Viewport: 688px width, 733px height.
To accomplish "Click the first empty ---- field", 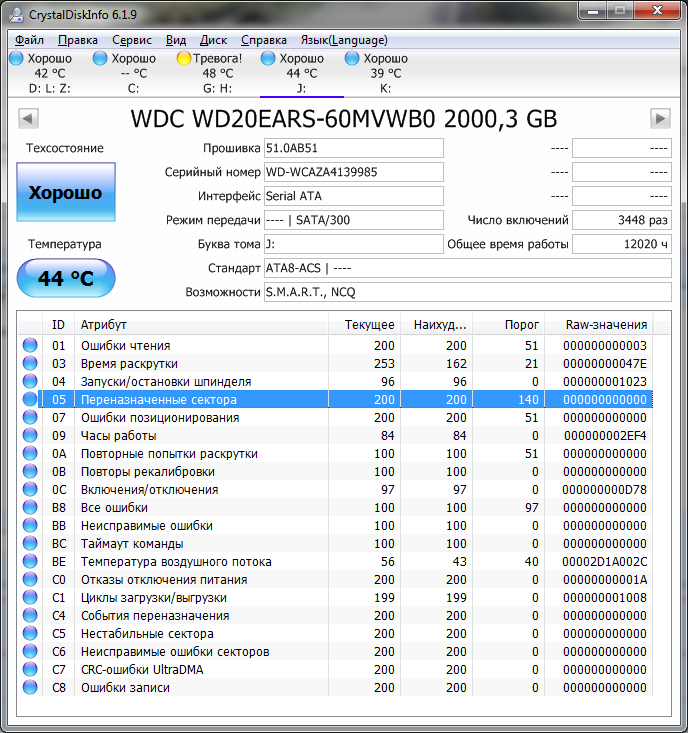I will (x=622, y=148).
